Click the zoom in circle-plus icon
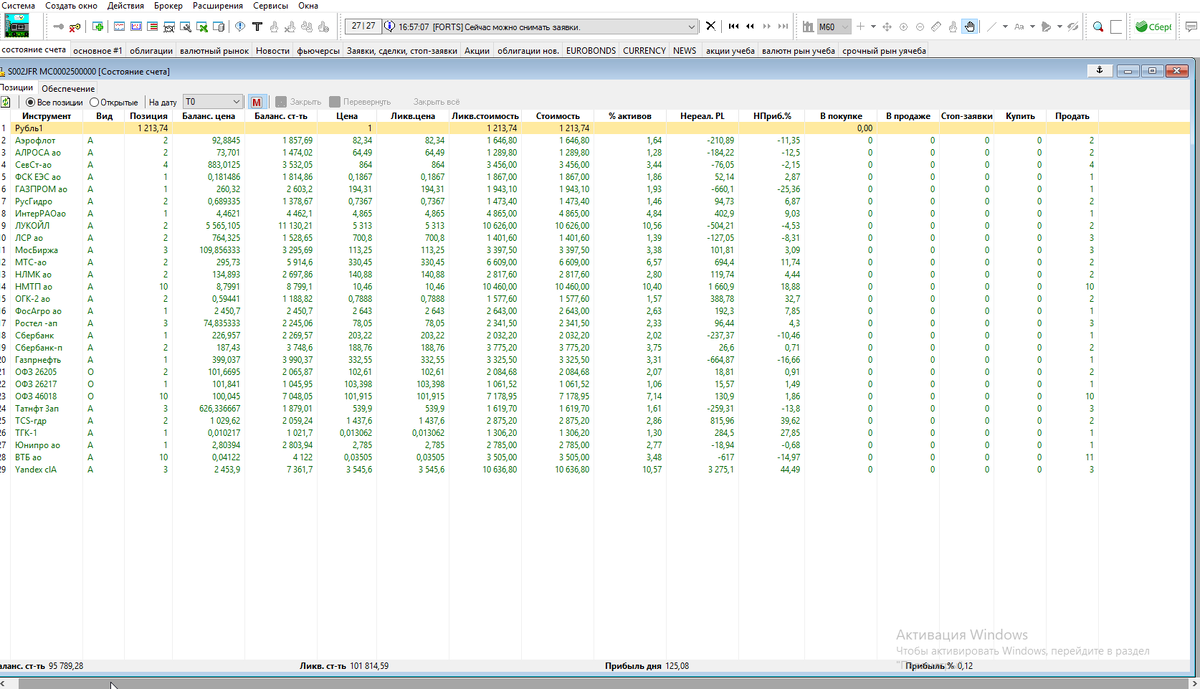 903,26
